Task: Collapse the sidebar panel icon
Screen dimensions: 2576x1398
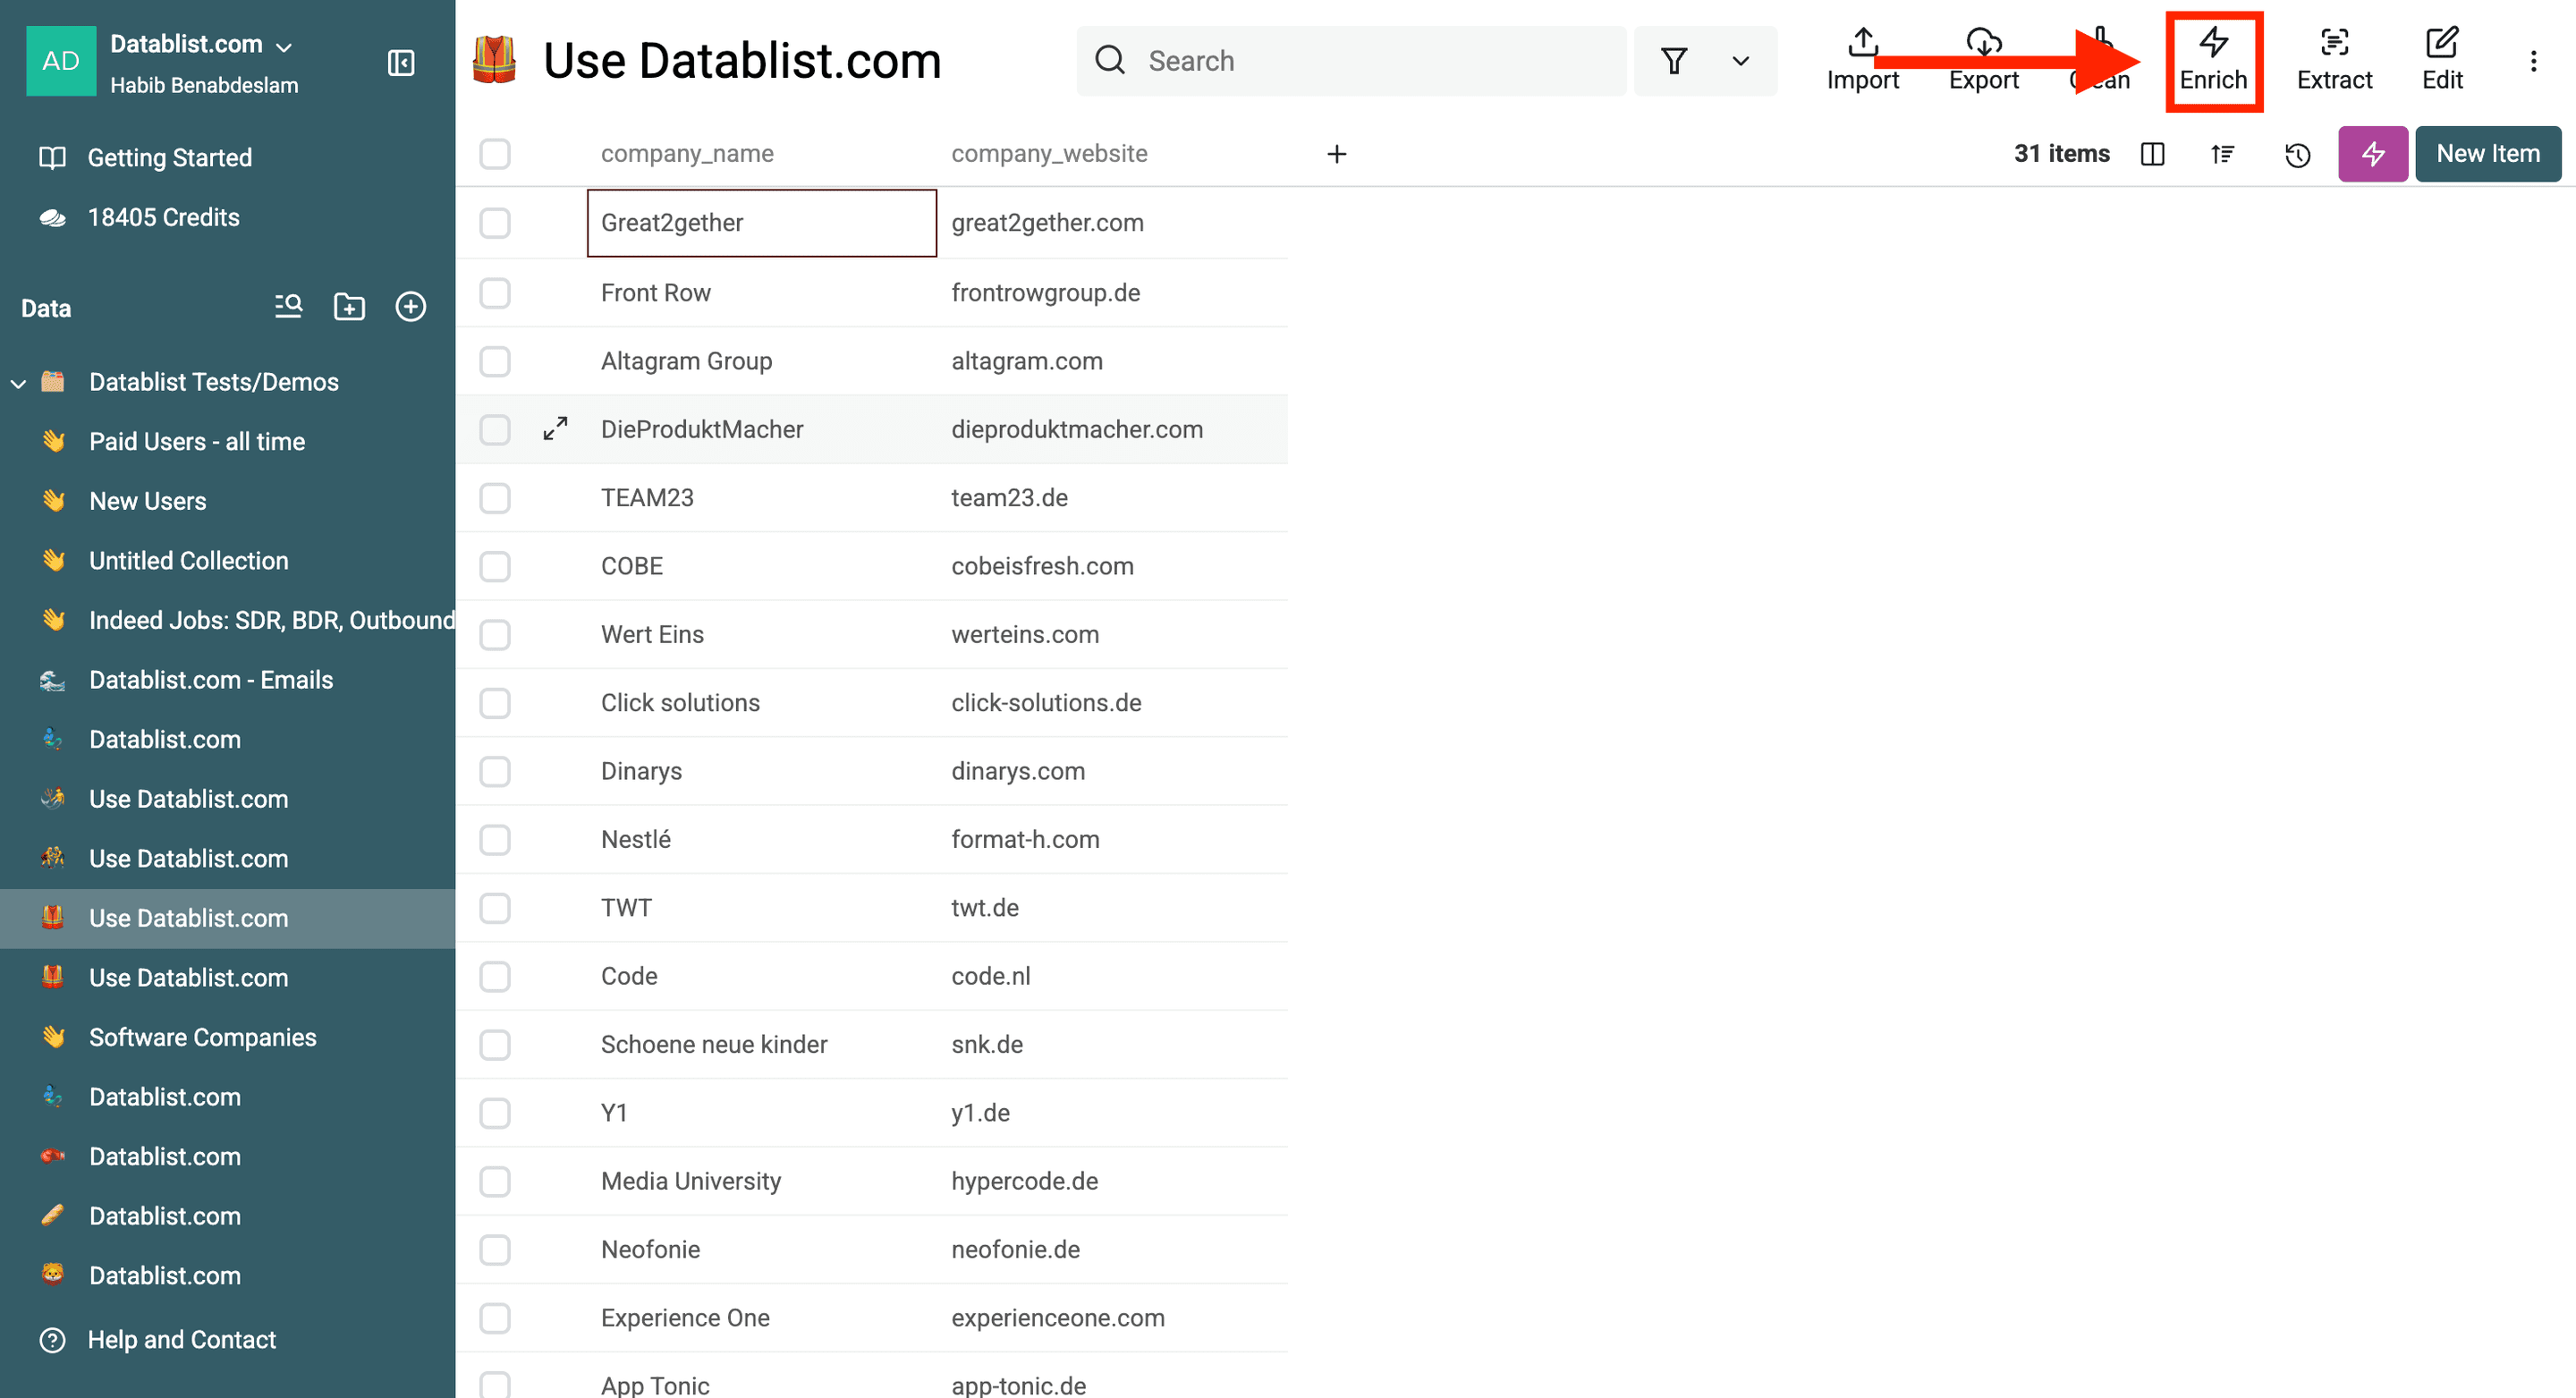Action: point(401,63)
